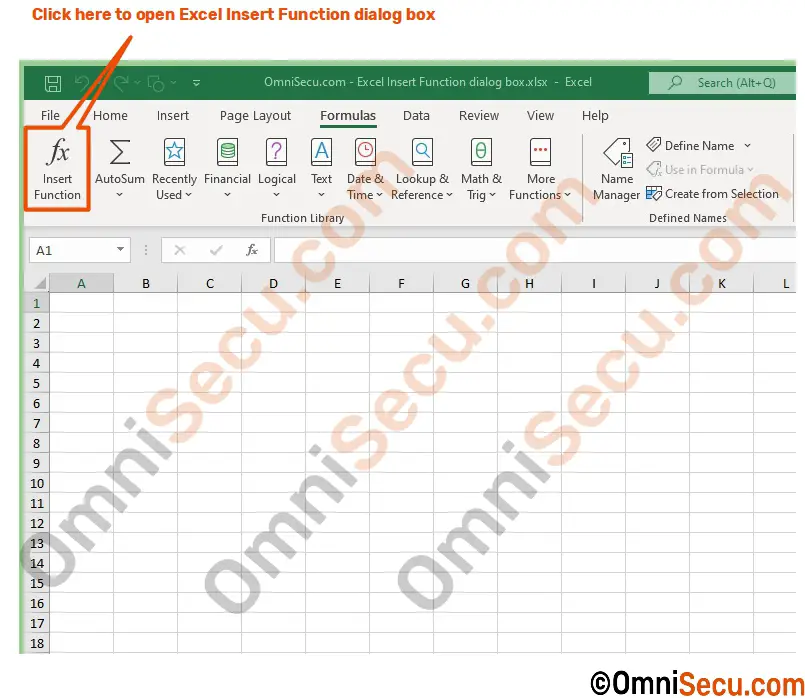805x698 pixels.
Task: Open Math & Trig functions
Action: tap(481, 169)
